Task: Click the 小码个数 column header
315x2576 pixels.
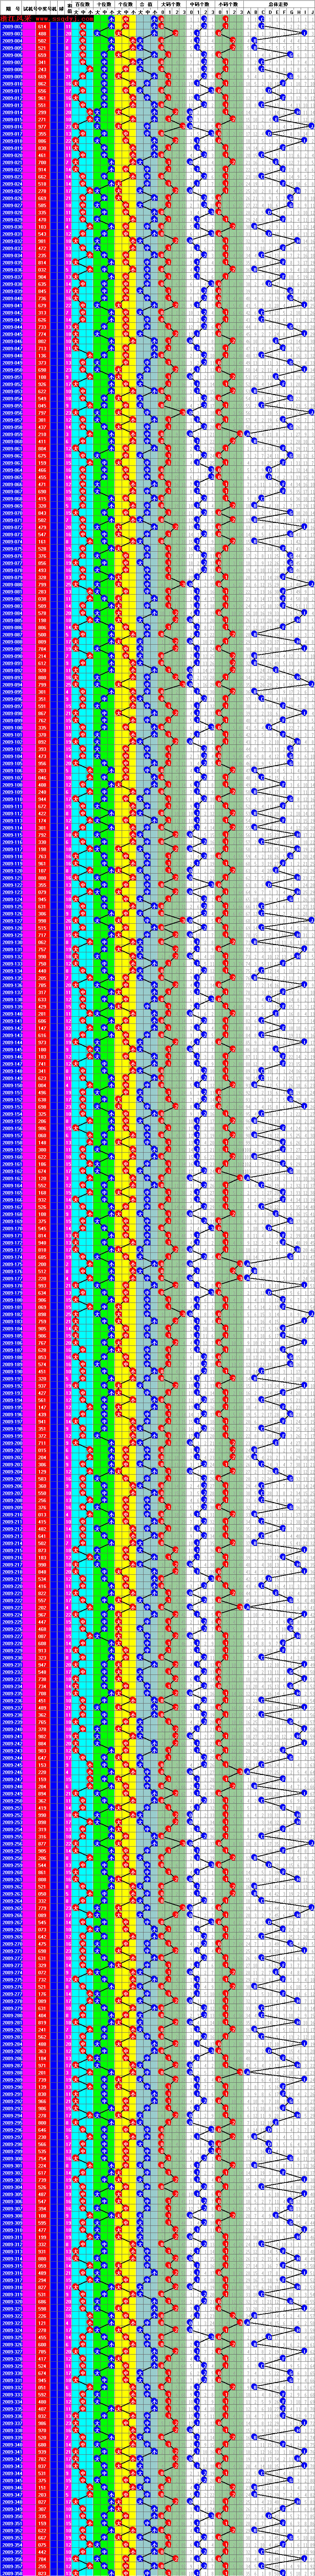Action: pyautogui.click(x=229, y=4)
